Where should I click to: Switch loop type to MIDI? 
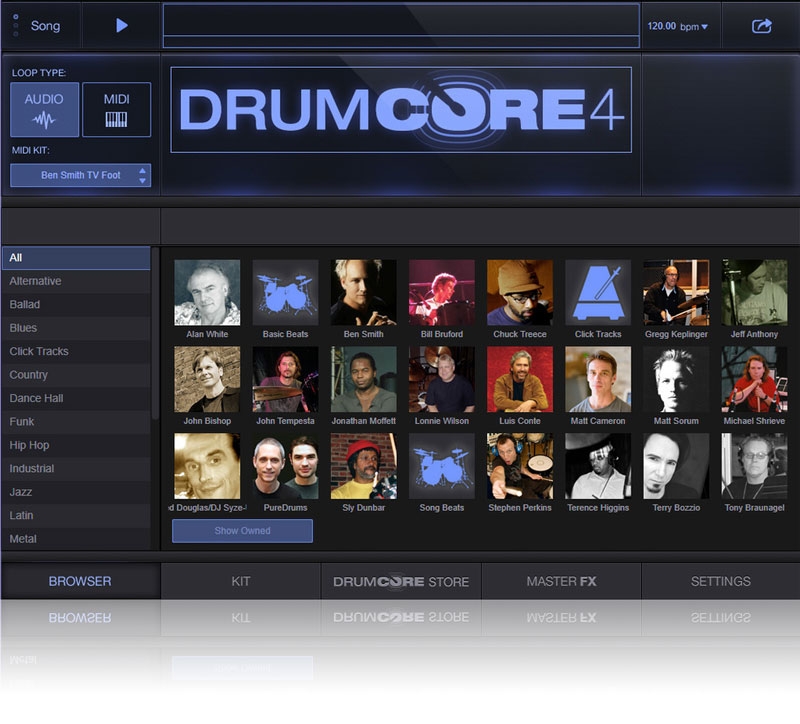pos(116,109)
